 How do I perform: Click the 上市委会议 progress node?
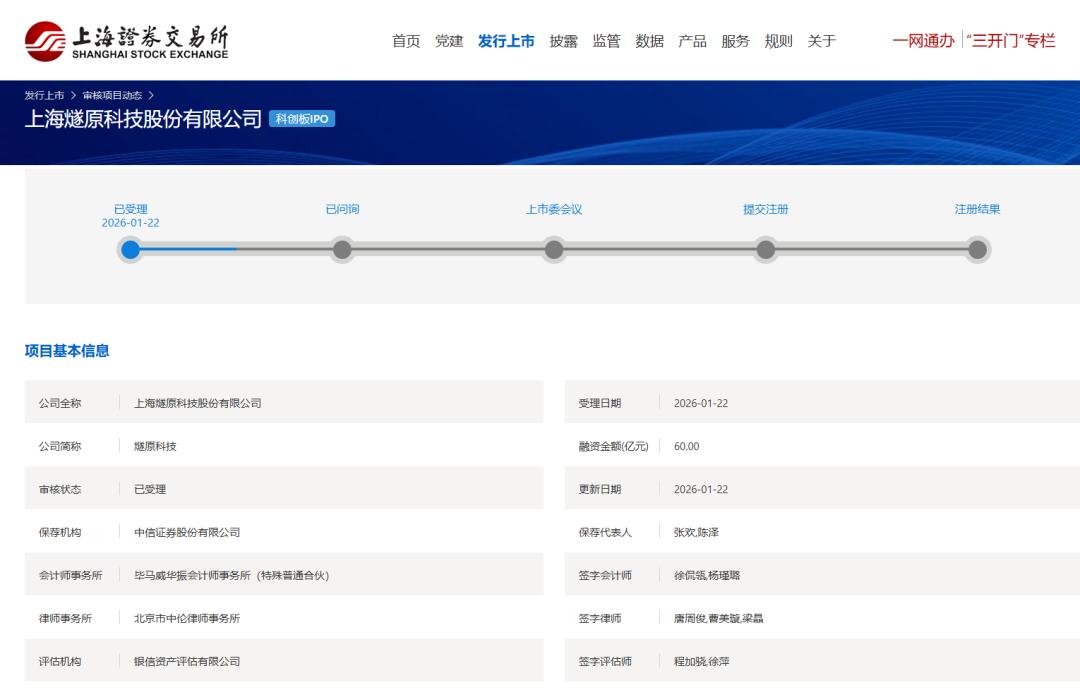(x=554, y=249)
